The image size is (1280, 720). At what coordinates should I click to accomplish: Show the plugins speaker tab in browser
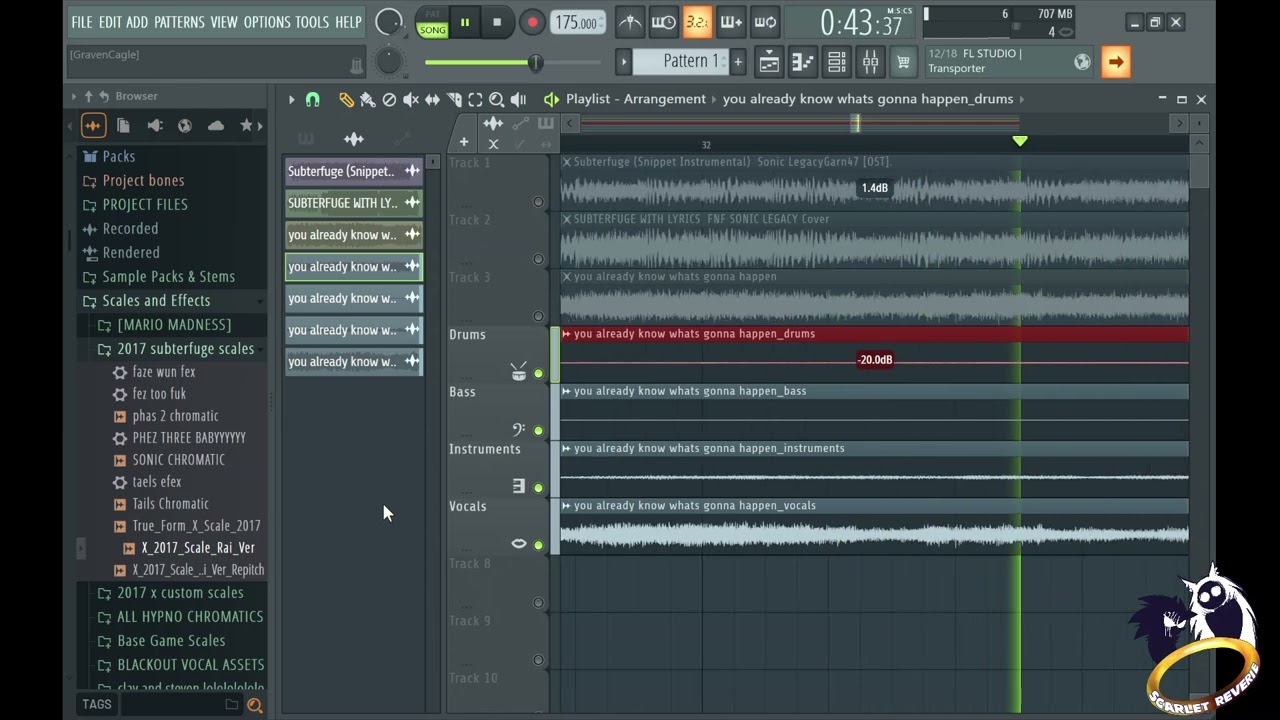point(154,125)
